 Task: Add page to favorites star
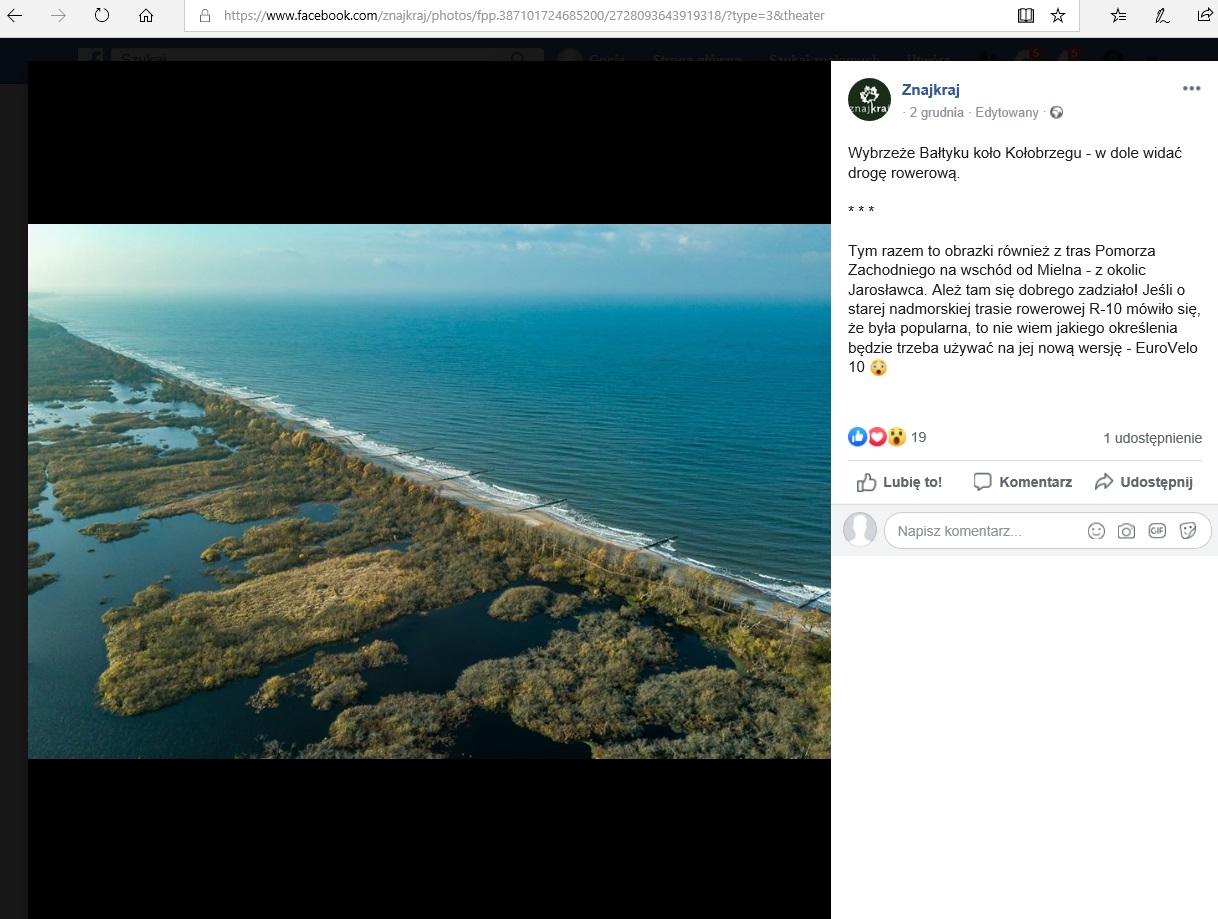(x=1057, y=16)
